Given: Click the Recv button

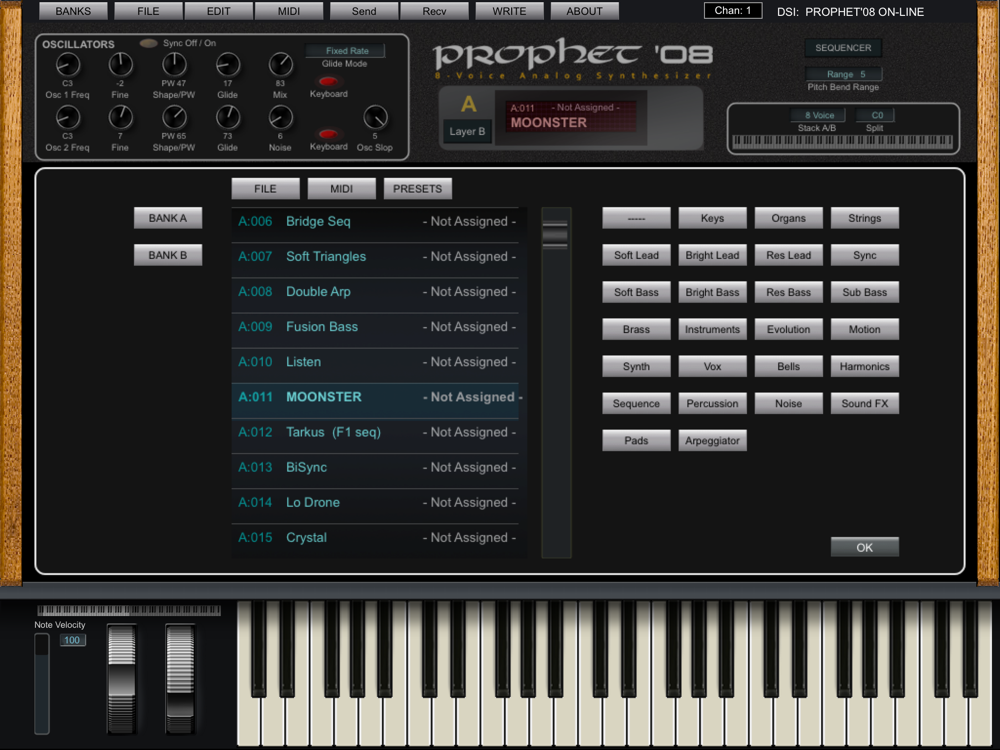Looking at the screenshot, I should (x=434, y=11).
